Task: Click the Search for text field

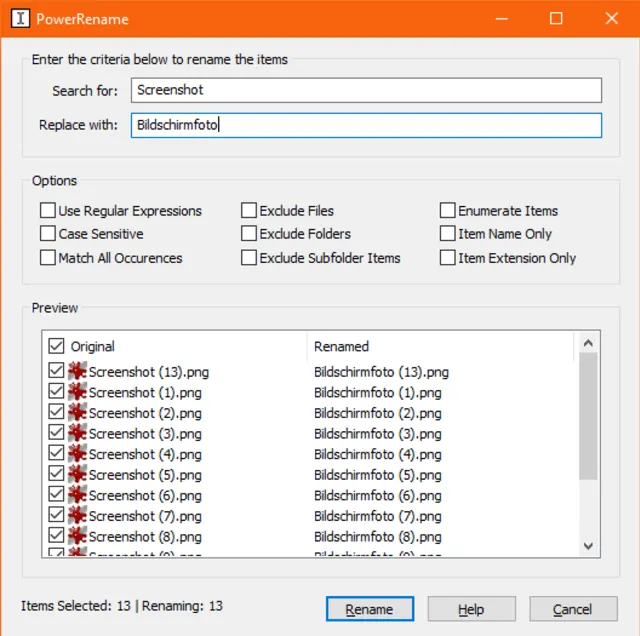Action: pyautogui.click(x=366, y=90)
